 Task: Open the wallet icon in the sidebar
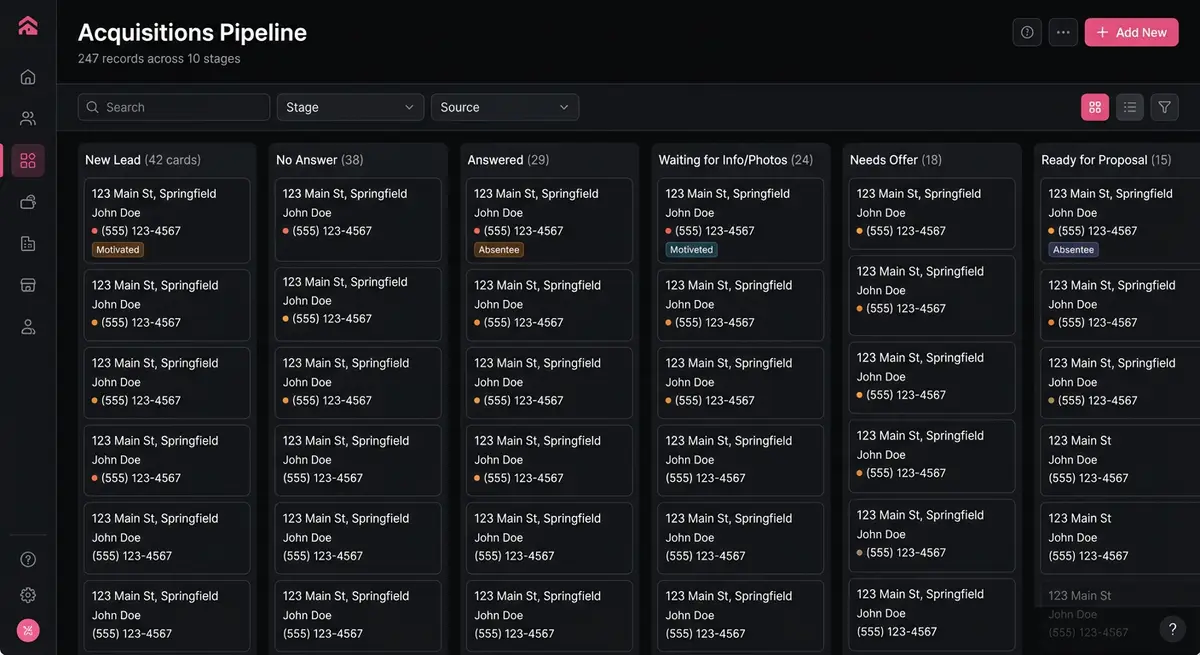tap(28, 202)
